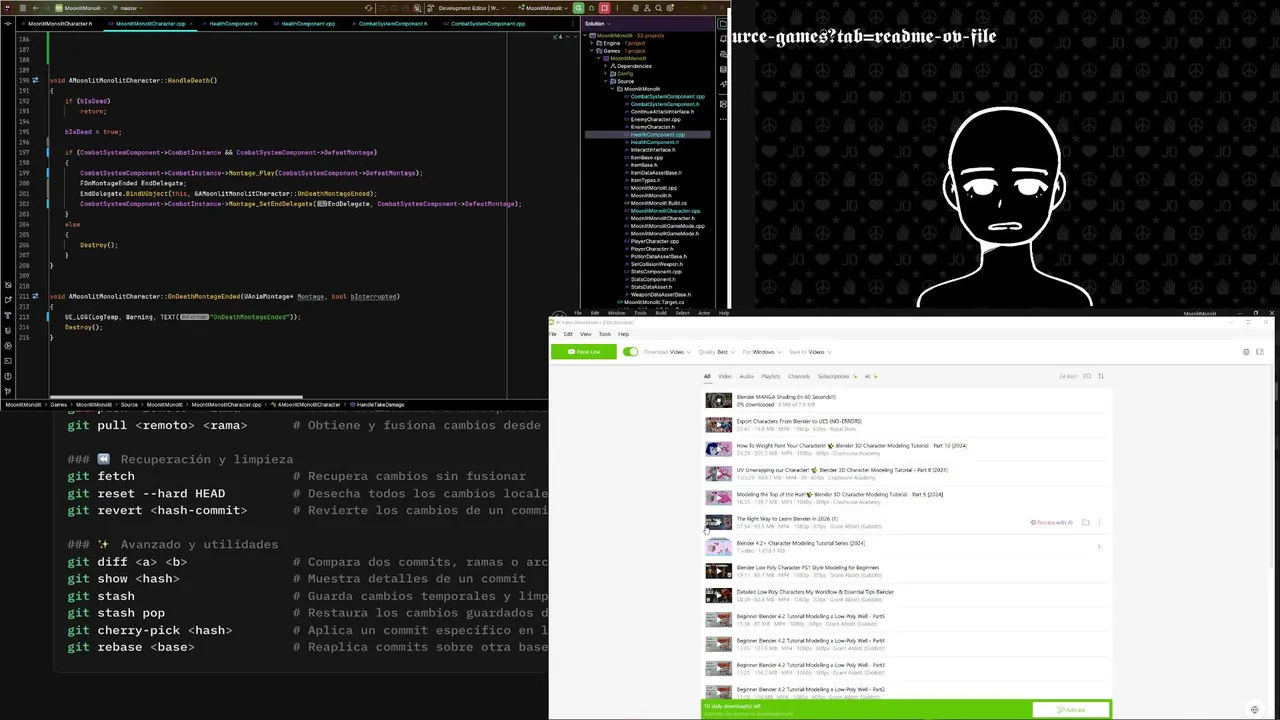The image size is (1280, 720).
Task: Switch to HealthComponent.h editor tab
Action: tap(232, 24)
